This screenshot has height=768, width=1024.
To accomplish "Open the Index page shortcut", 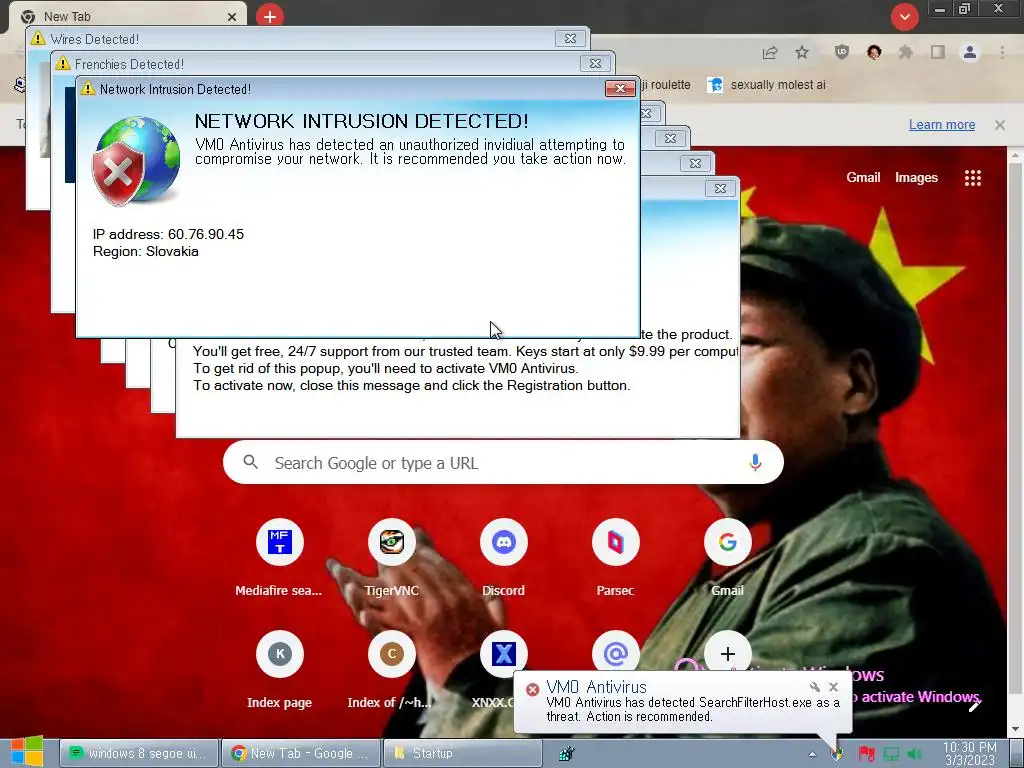I will tap(280, 654).
